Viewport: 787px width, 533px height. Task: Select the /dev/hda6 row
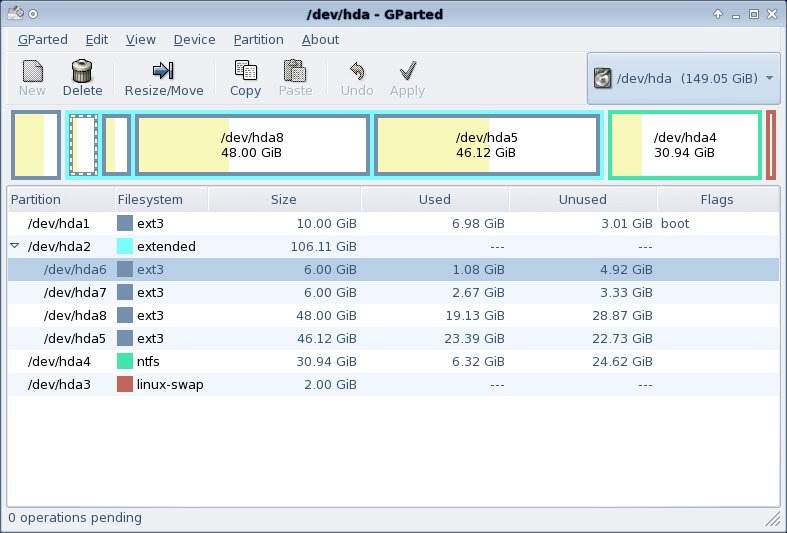coord(393,270)
